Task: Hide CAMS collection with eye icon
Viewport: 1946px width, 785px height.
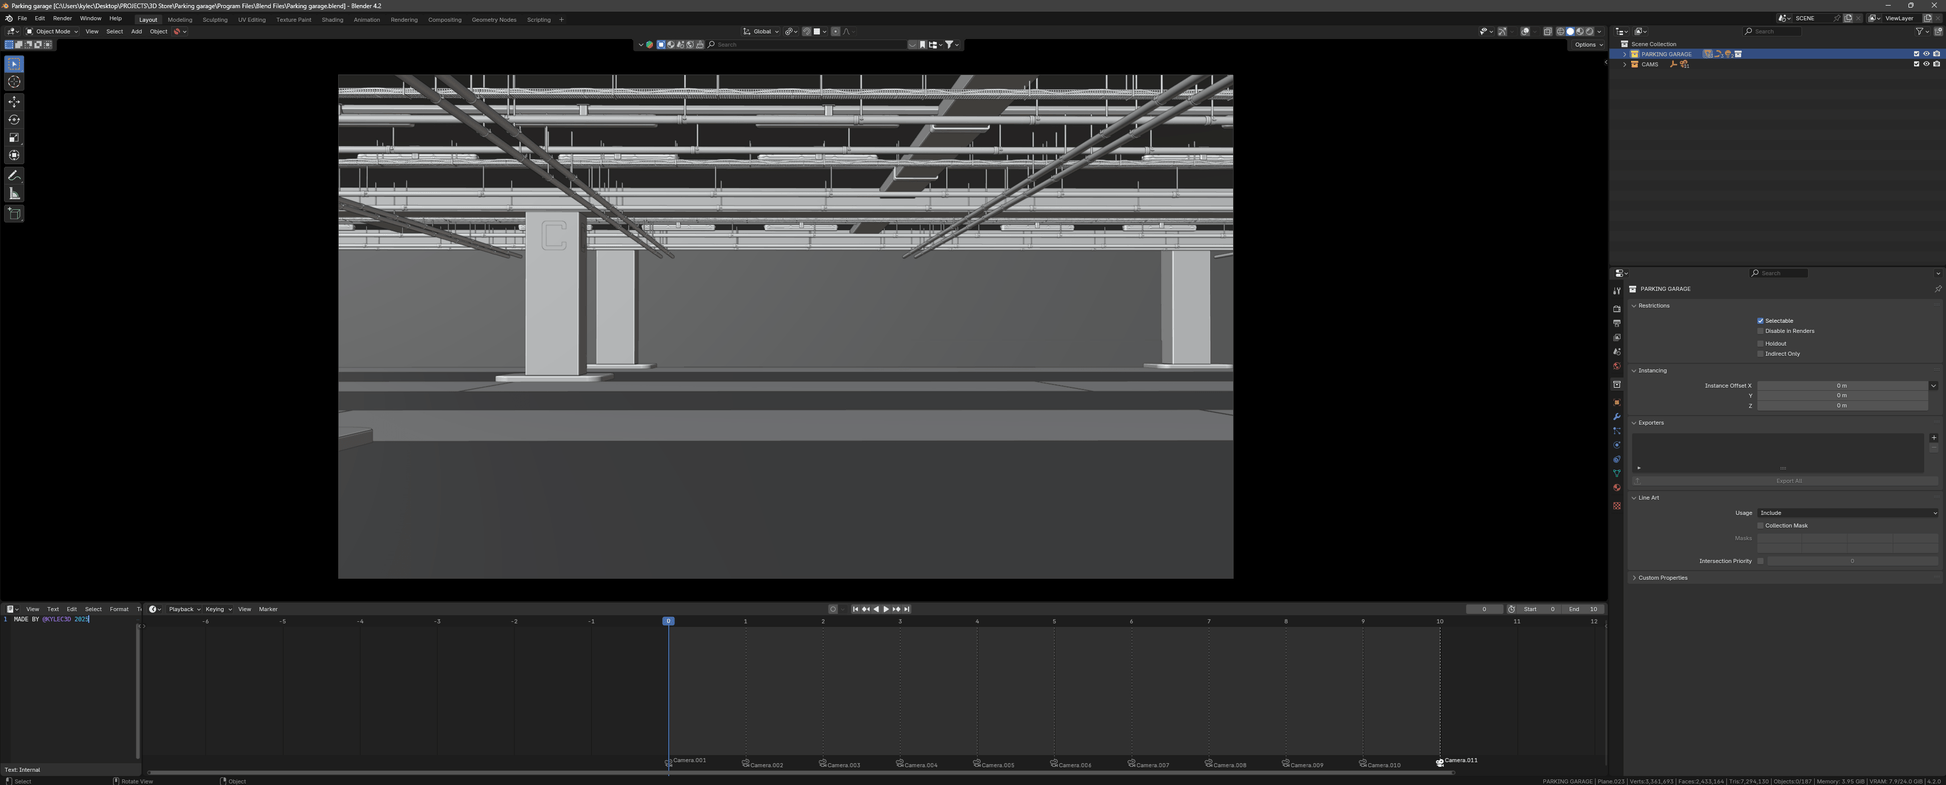Action: [1926, 64]
